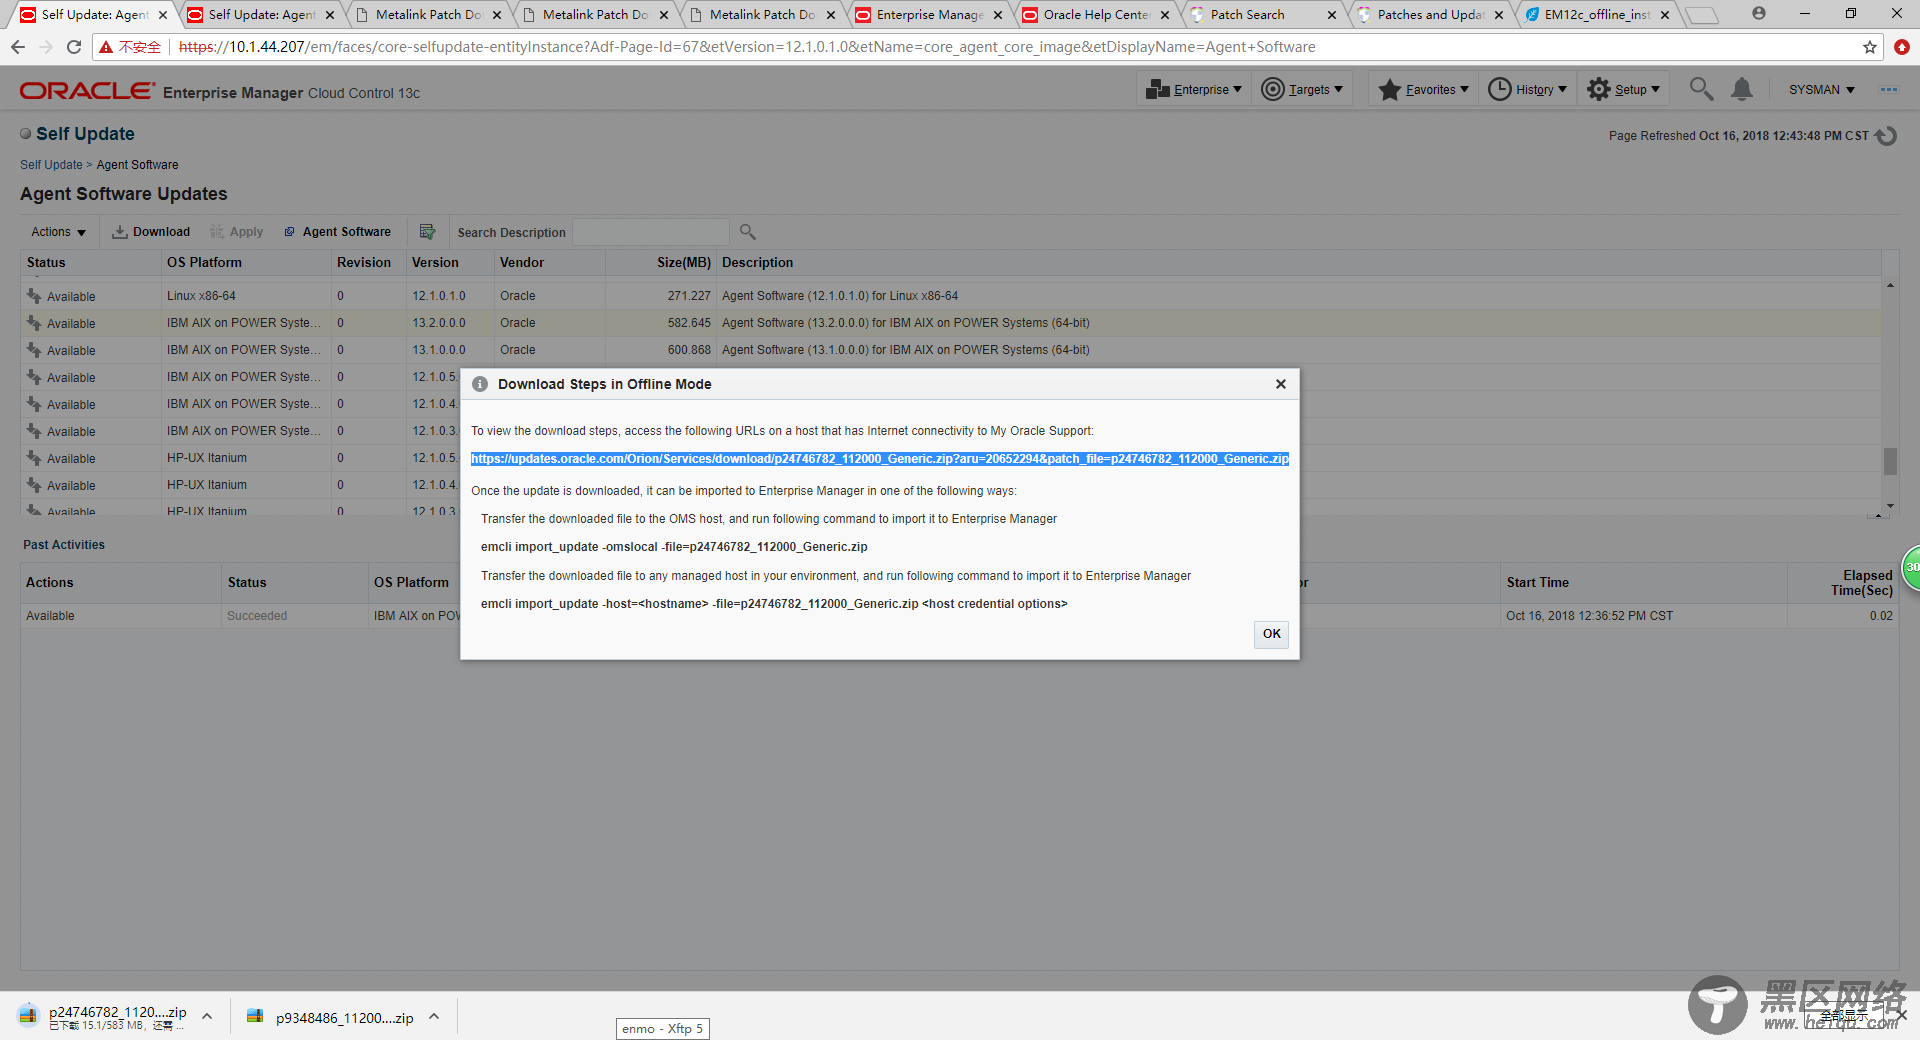Viewport: 1920px width, 1040px height.
Task: Click the status icon in version 13.1.0.0.0 row
Action: point(34,350)
